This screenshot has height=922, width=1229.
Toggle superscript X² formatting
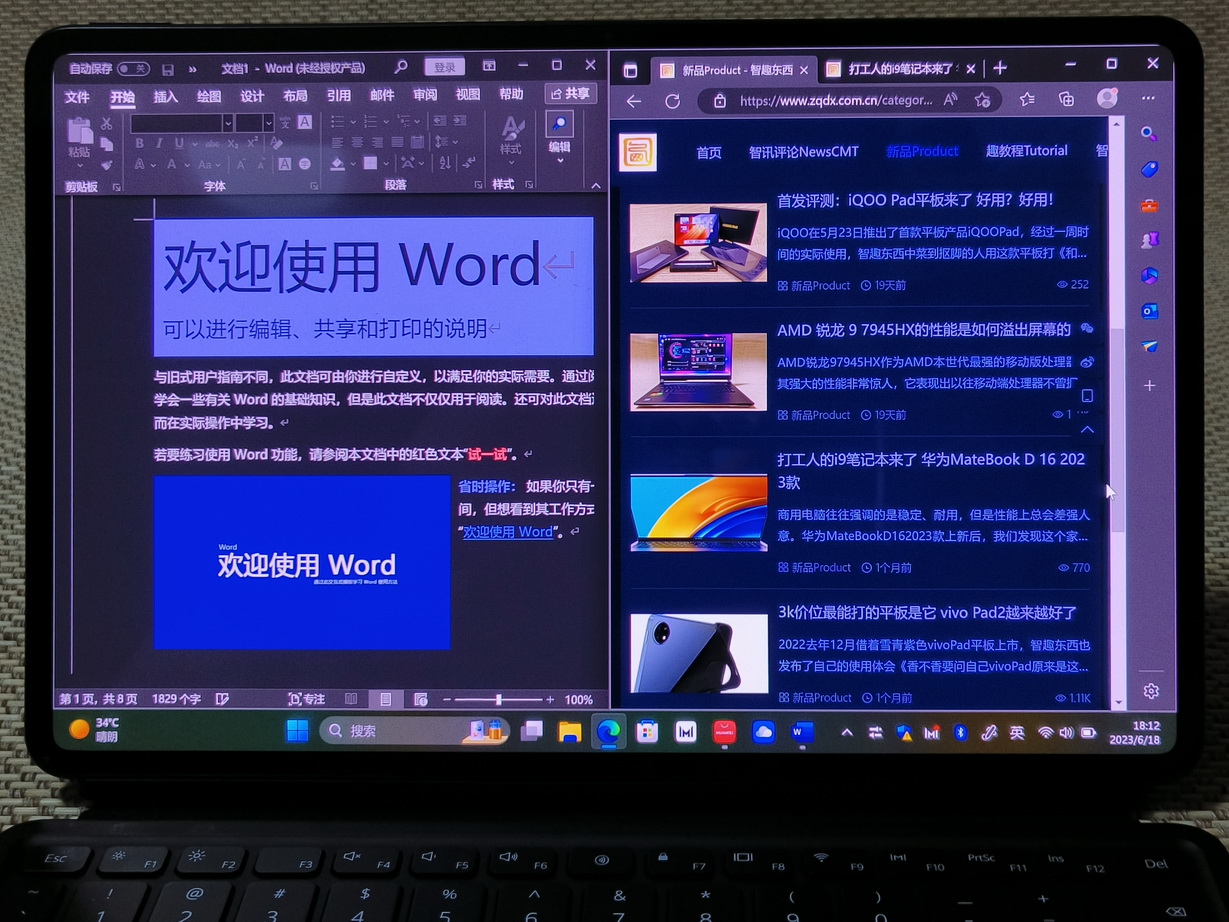point(254,144)
